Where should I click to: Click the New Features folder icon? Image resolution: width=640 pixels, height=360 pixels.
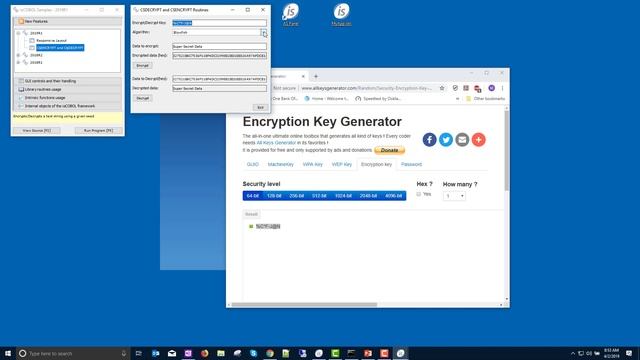pyautogui.click(x=21, y=21)
